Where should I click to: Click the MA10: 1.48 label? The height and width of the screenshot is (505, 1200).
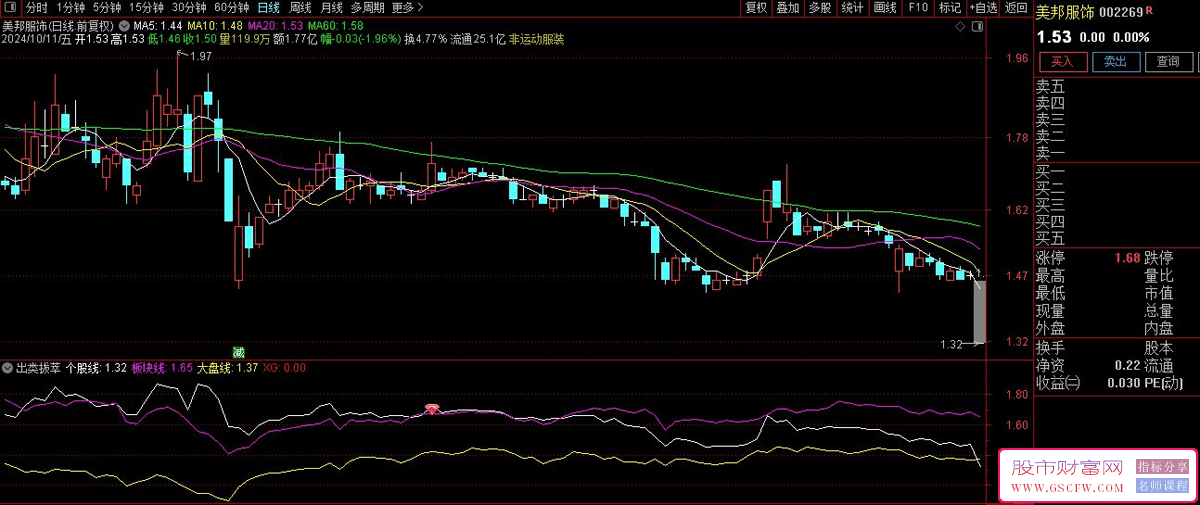(215, 25)
